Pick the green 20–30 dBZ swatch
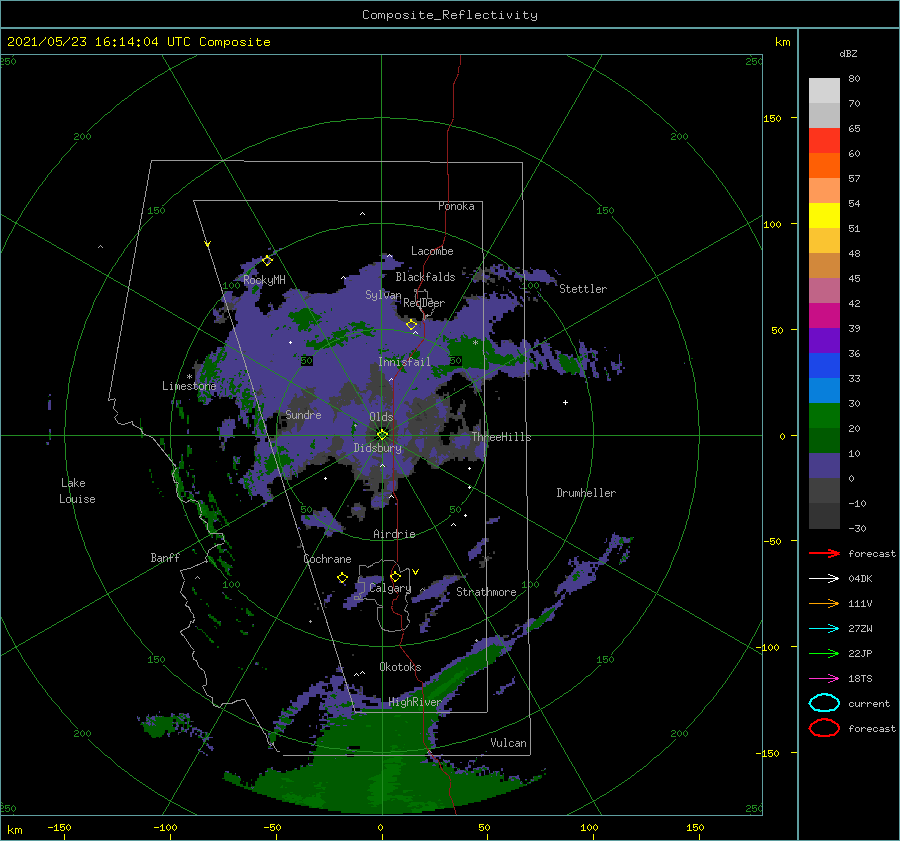Viewport: 900px width, 841px height. [x=824, y=416]
